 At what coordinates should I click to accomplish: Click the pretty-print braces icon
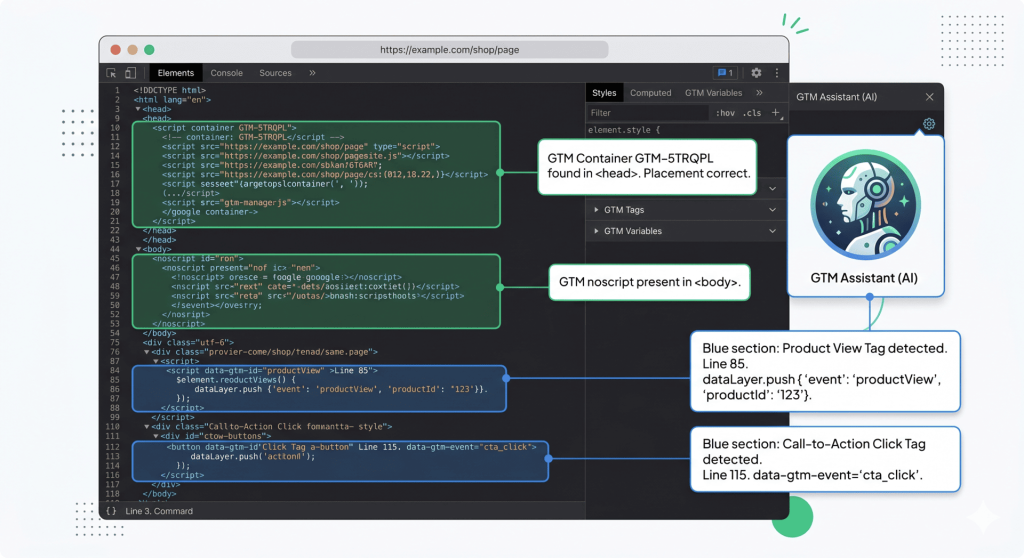pyautogui.click(x=111, y=511)
